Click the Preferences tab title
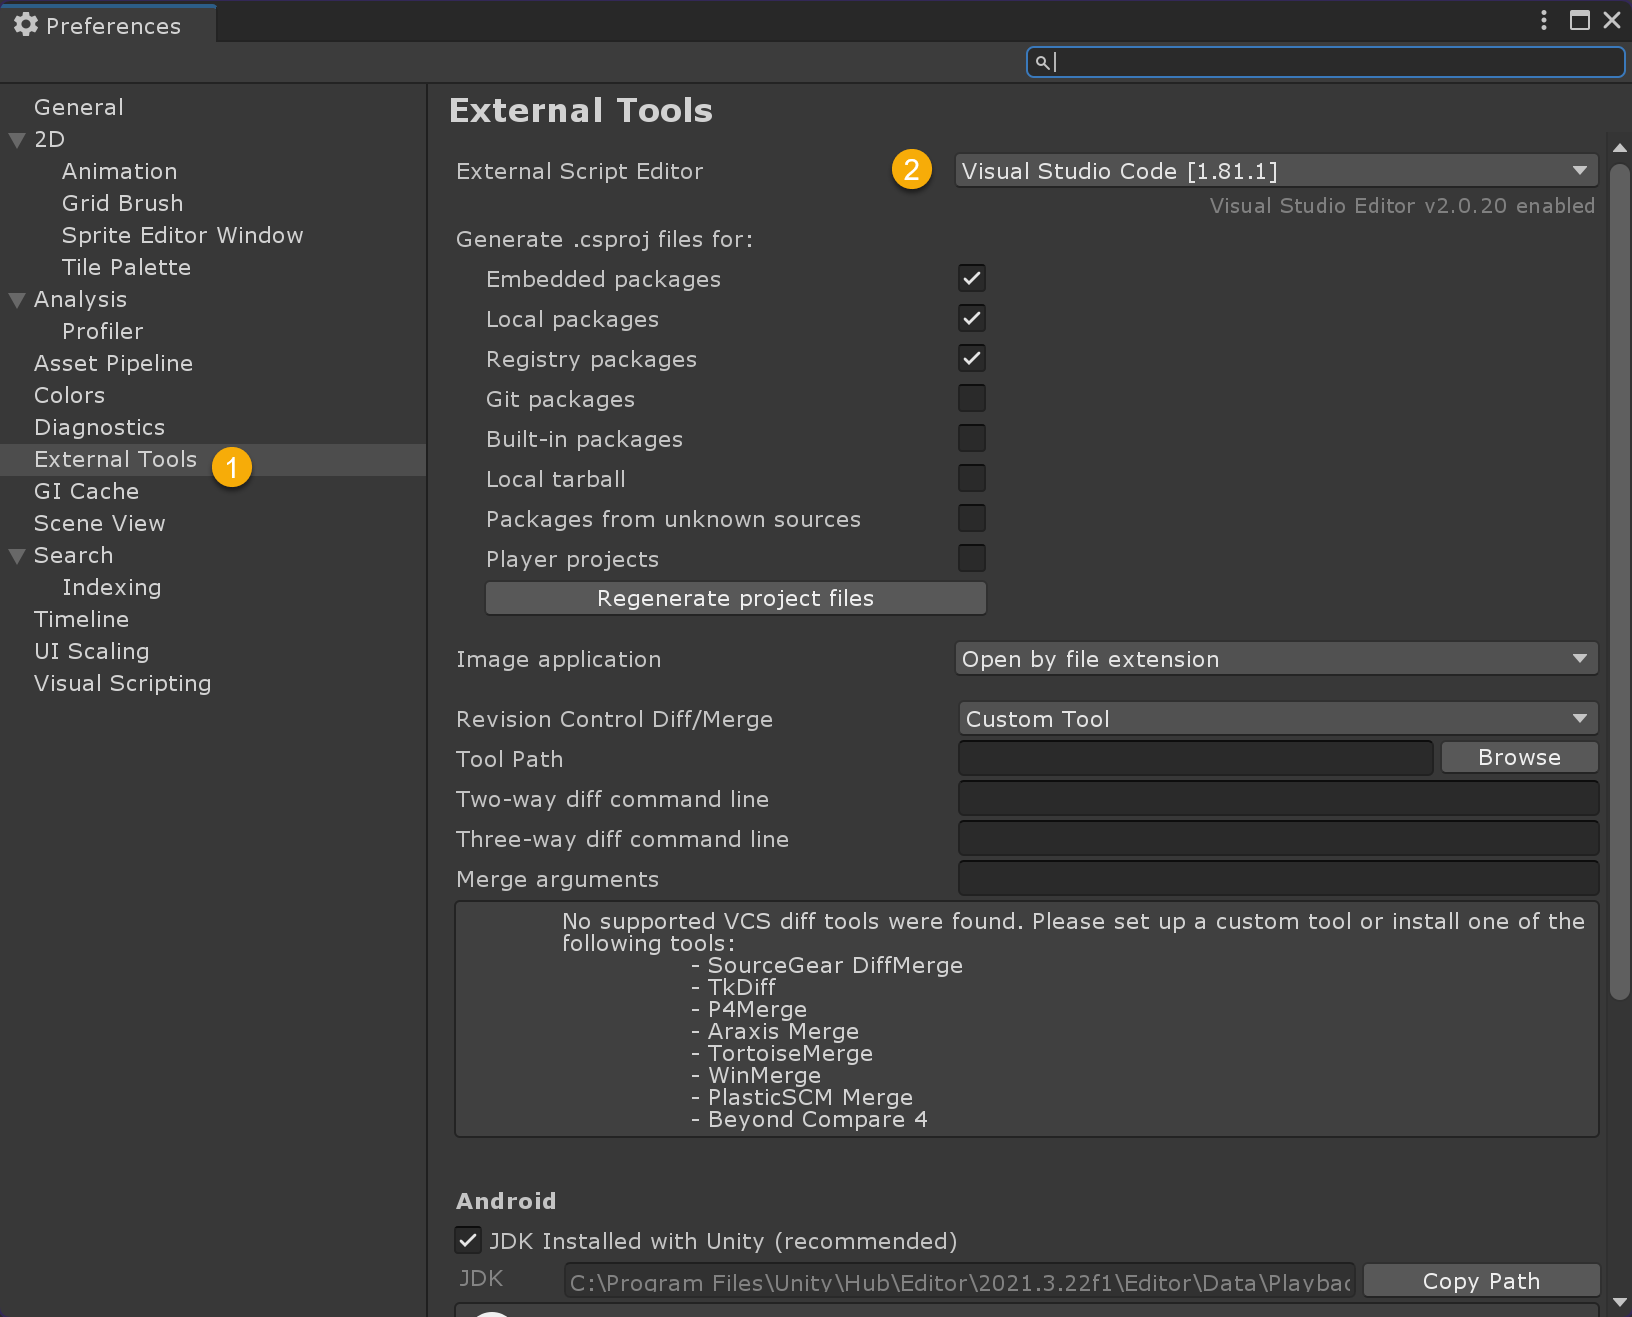 pos(114,26)
